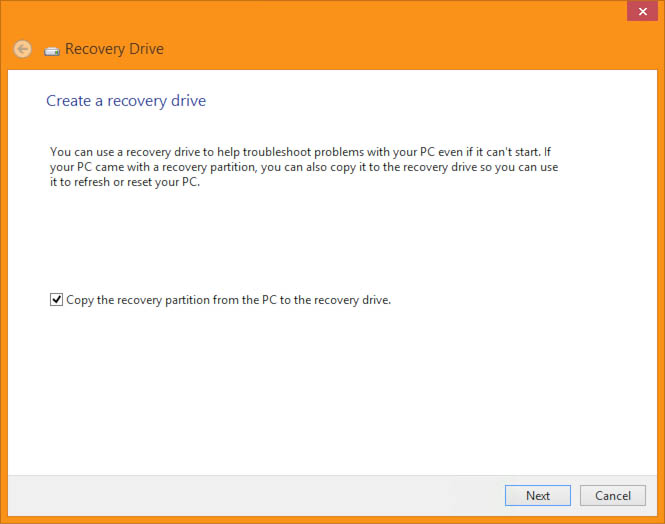
Task: Click the line ending 'refresh or reset your PC'
Action: coord(125,182)
